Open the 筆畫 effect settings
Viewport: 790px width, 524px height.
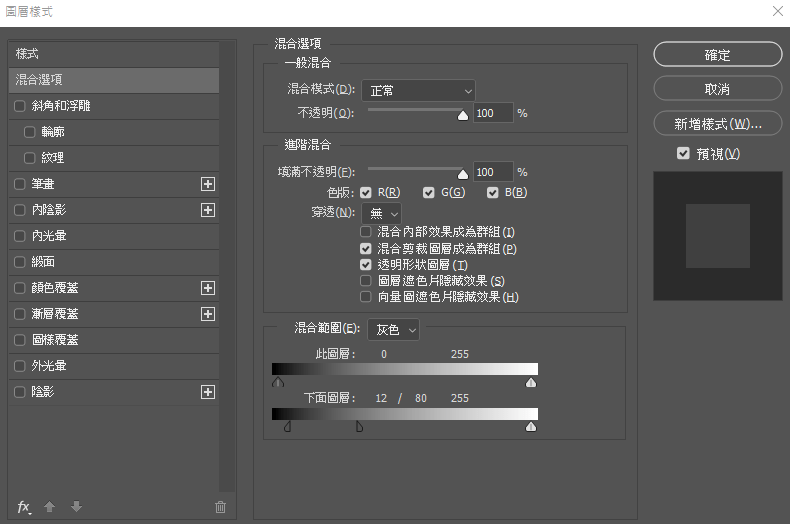[43, 184]
